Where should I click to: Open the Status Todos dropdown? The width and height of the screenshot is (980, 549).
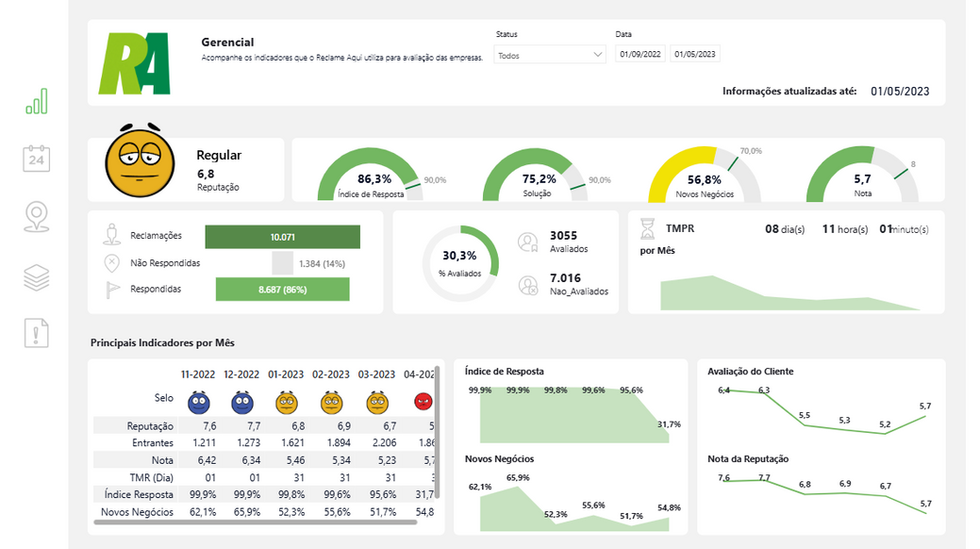click(x=549, y=55)
